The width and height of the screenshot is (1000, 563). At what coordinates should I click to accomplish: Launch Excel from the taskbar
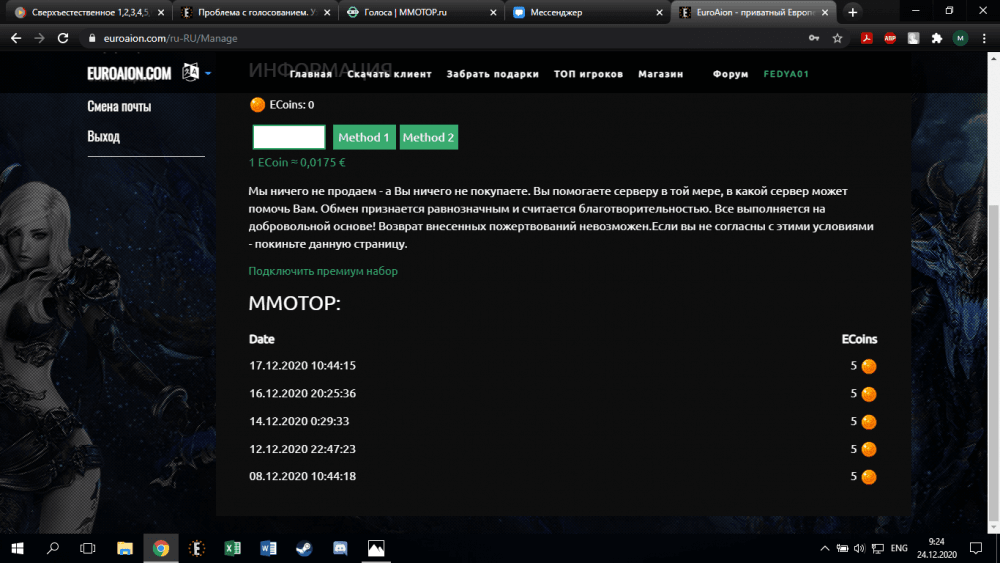[x=233, y=548]
